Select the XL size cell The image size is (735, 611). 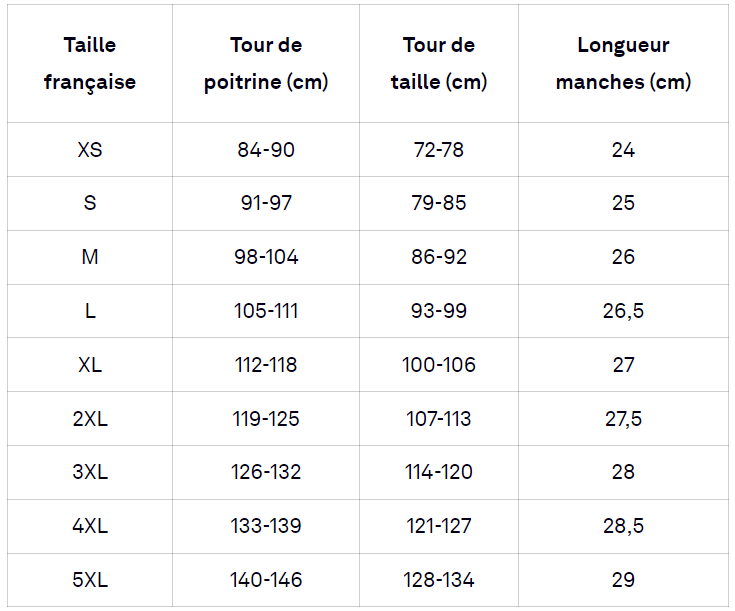click(x=90, y=365)
